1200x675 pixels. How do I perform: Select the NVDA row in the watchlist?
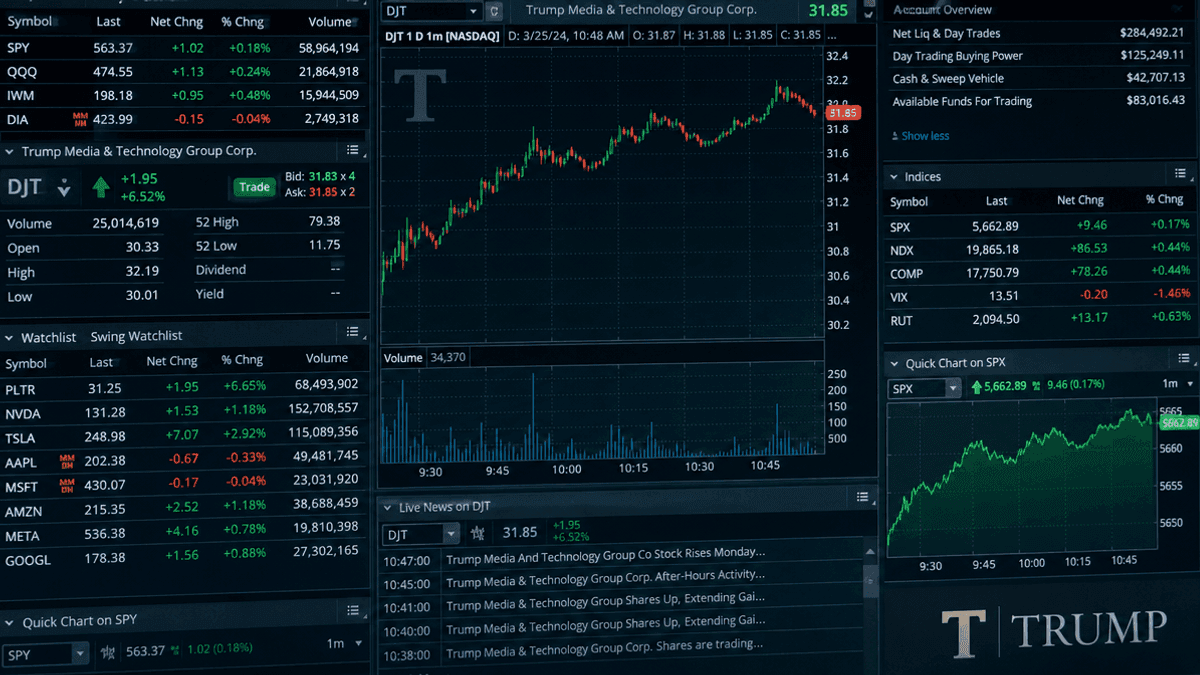point(184,411)
